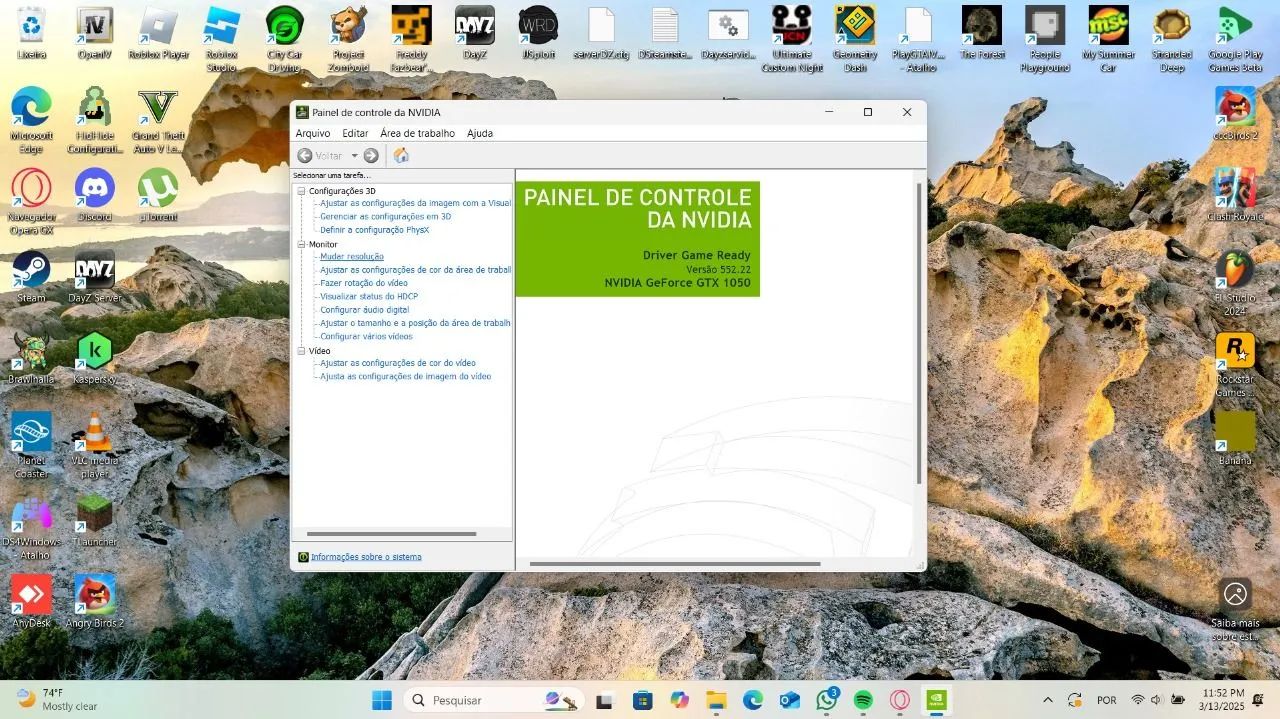Click the forward arrow navigation button

pos(371,155)
